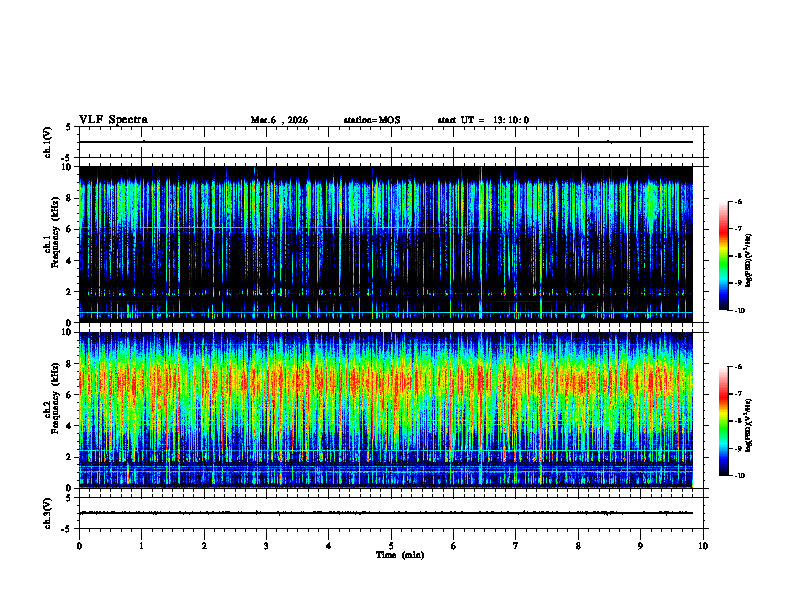
Task: Click the ch.2 spectrogram panel
Action: [x=386, y=410]
